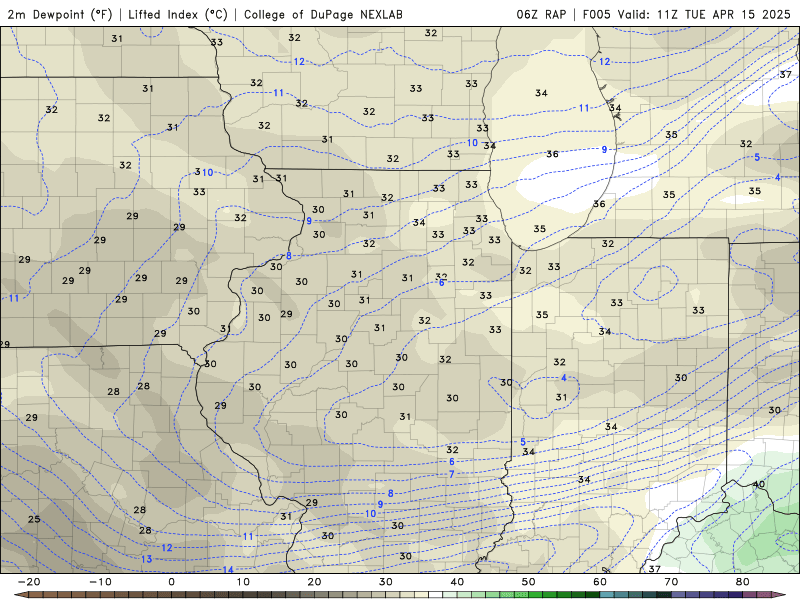Screen dimensions: 800x600
Task: Click the blue contour label 13
Action: tap(146, 559)
